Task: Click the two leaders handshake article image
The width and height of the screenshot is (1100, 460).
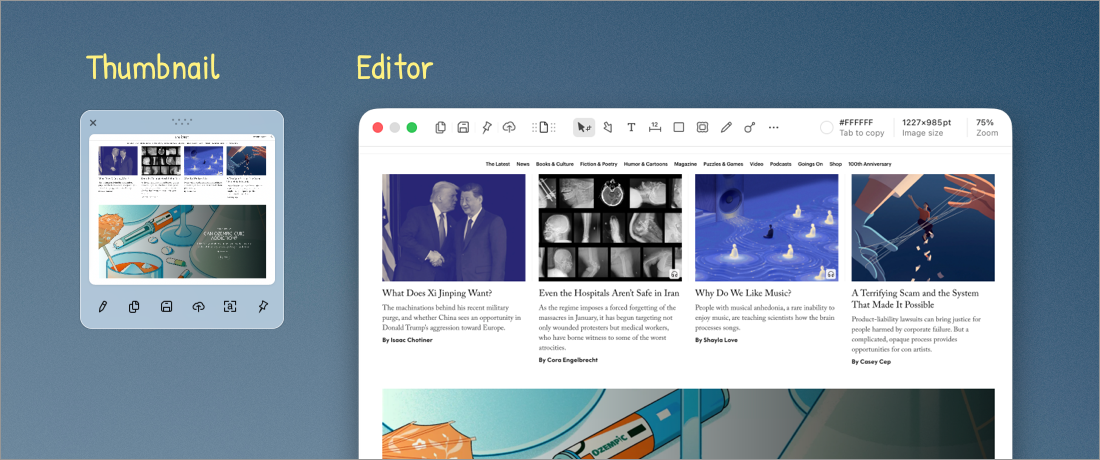Action: coord(454,228)
